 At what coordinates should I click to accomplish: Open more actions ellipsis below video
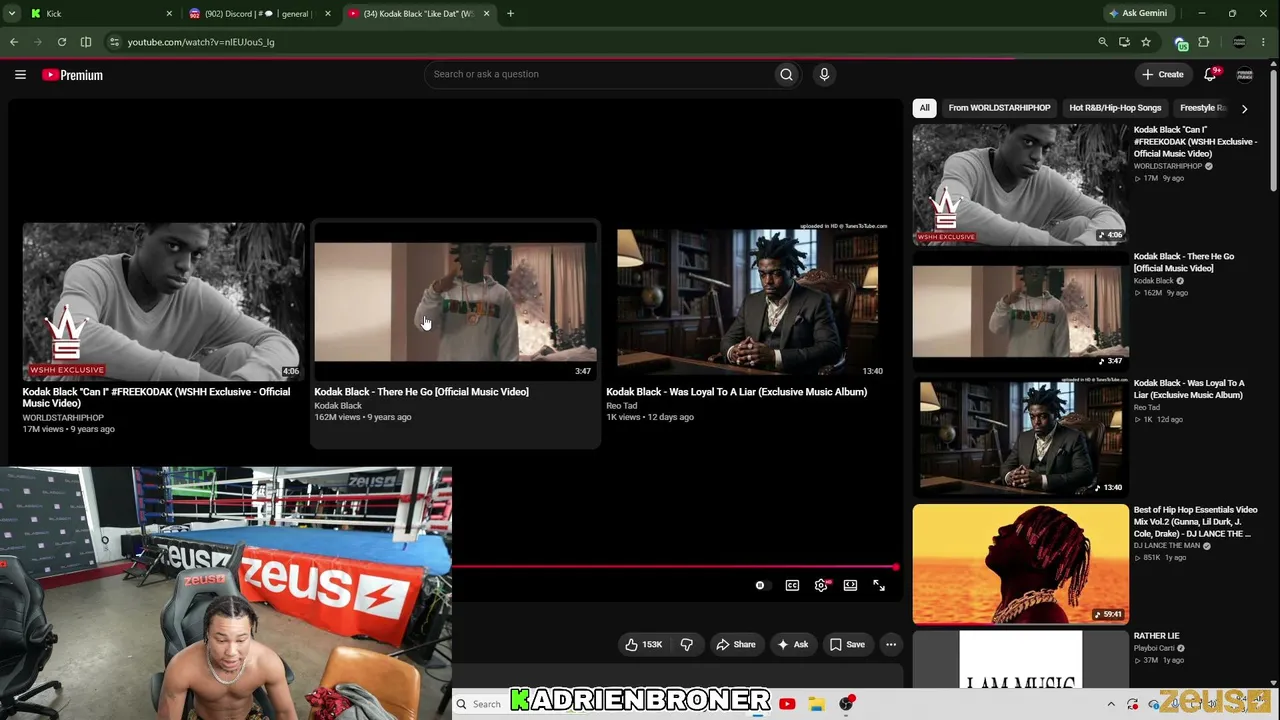(x=891, y=644)
